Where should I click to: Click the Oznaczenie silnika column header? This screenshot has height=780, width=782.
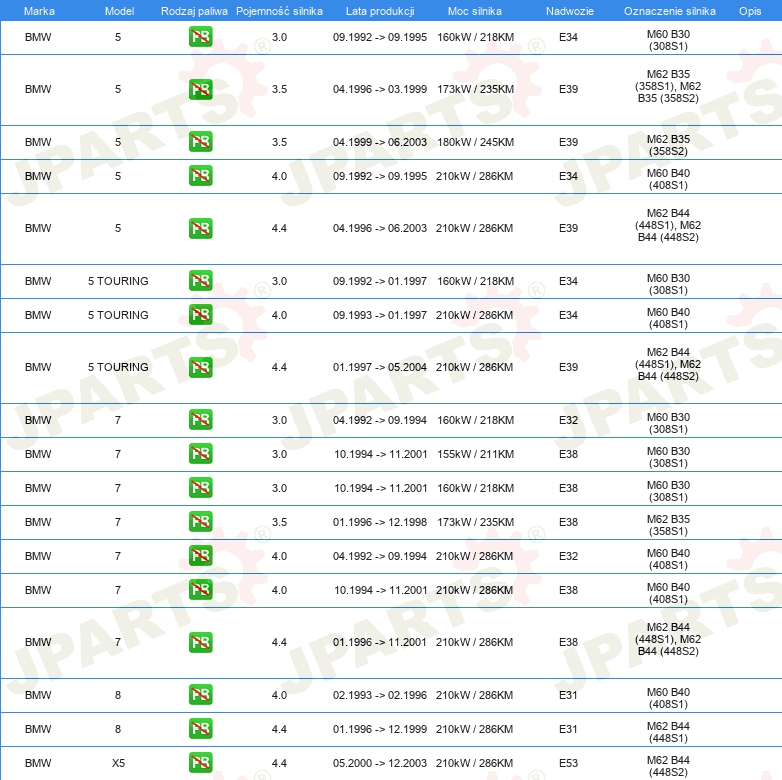point(669,10)
